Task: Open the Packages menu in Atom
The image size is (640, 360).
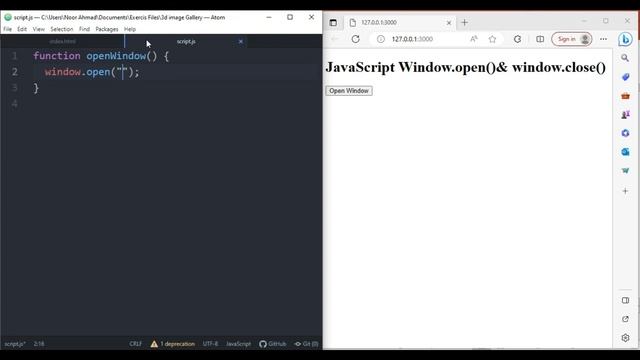Action: pyautogui.click(x=107, y=29)
